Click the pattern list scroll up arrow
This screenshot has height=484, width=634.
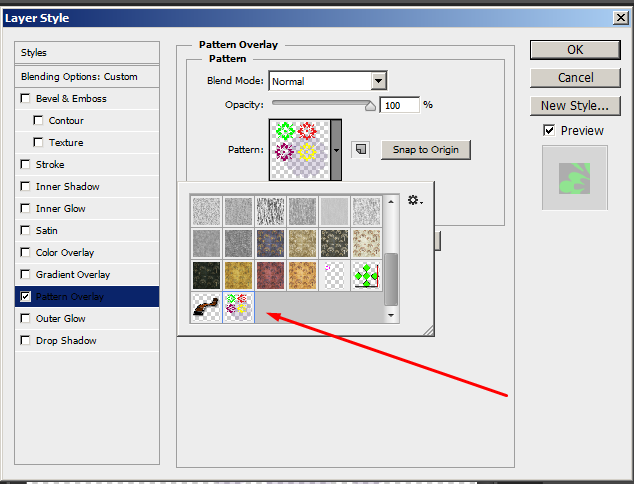coord(391,201)
